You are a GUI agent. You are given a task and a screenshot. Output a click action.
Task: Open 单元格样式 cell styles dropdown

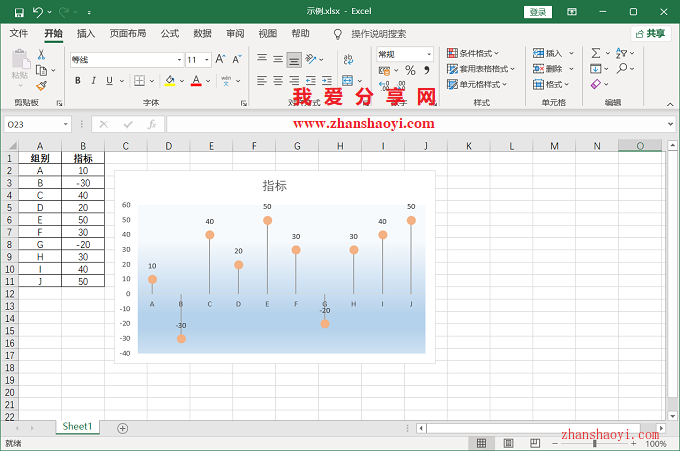pyautogui.click(x=477, y=84)
